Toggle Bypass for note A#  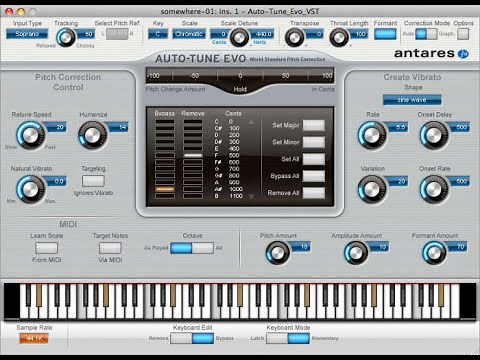[x=165, y=189]
